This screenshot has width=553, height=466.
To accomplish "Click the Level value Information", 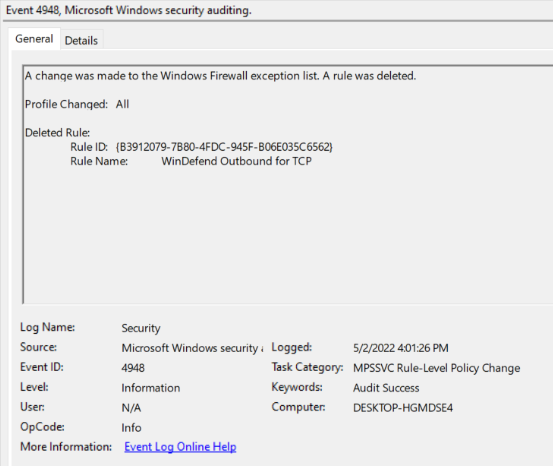I will coord(151,388).
